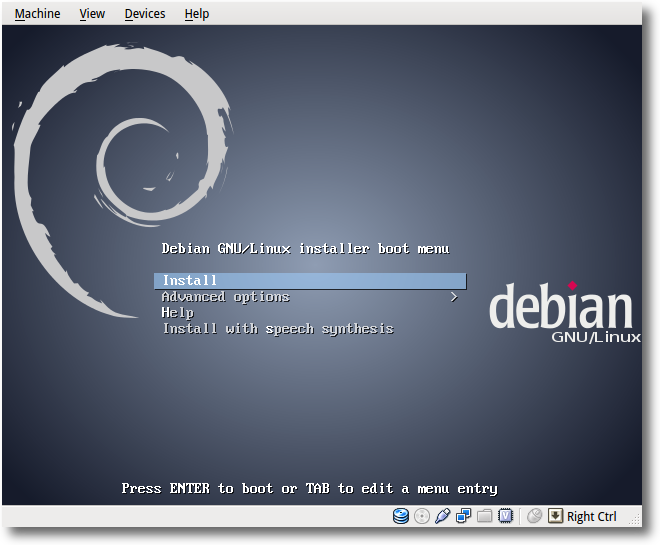Click the window resize grip corner
660x545 pixels.
(x=634, y=520)
